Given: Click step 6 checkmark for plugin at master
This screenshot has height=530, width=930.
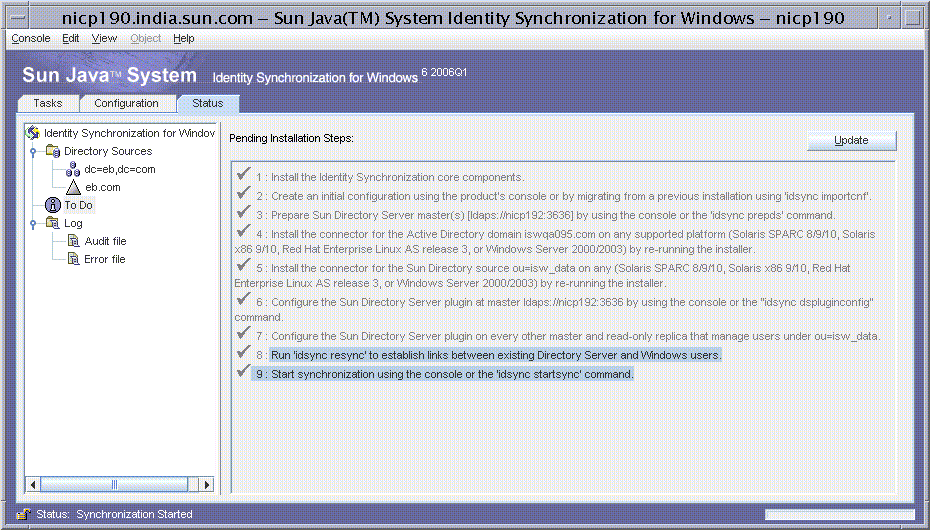Looking at the screenshot, I should coord(243,299).
